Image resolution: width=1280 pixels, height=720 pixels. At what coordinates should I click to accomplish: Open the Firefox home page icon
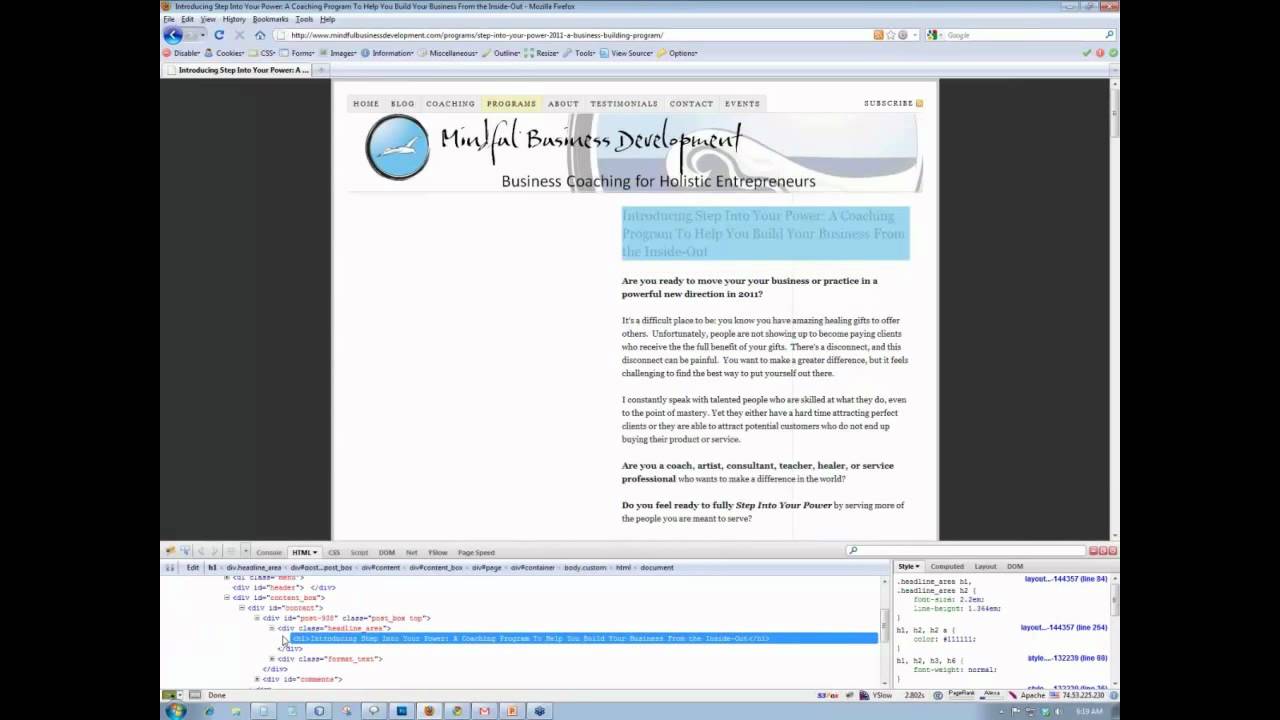260,35
